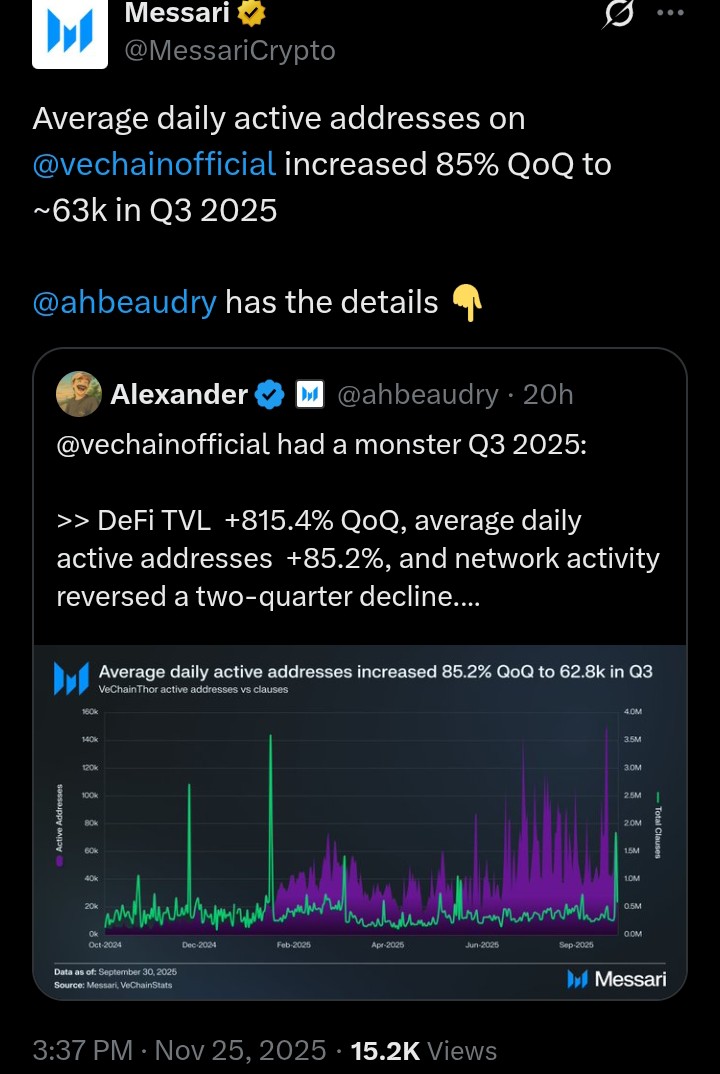Open Alexander's profile avatar
The image size is (720, 1074).
pyautogui.click(x=79, y=394)
